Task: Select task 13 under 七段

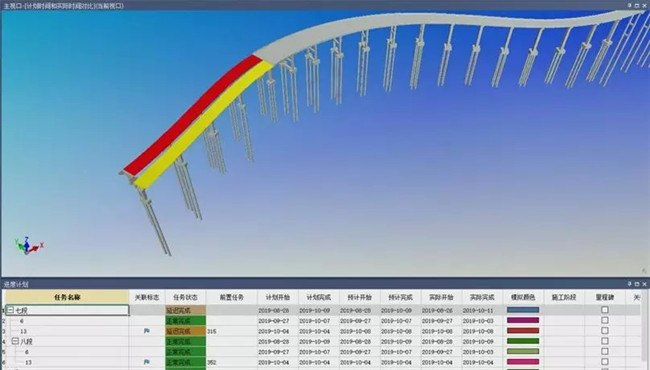Action: point(23,331)
